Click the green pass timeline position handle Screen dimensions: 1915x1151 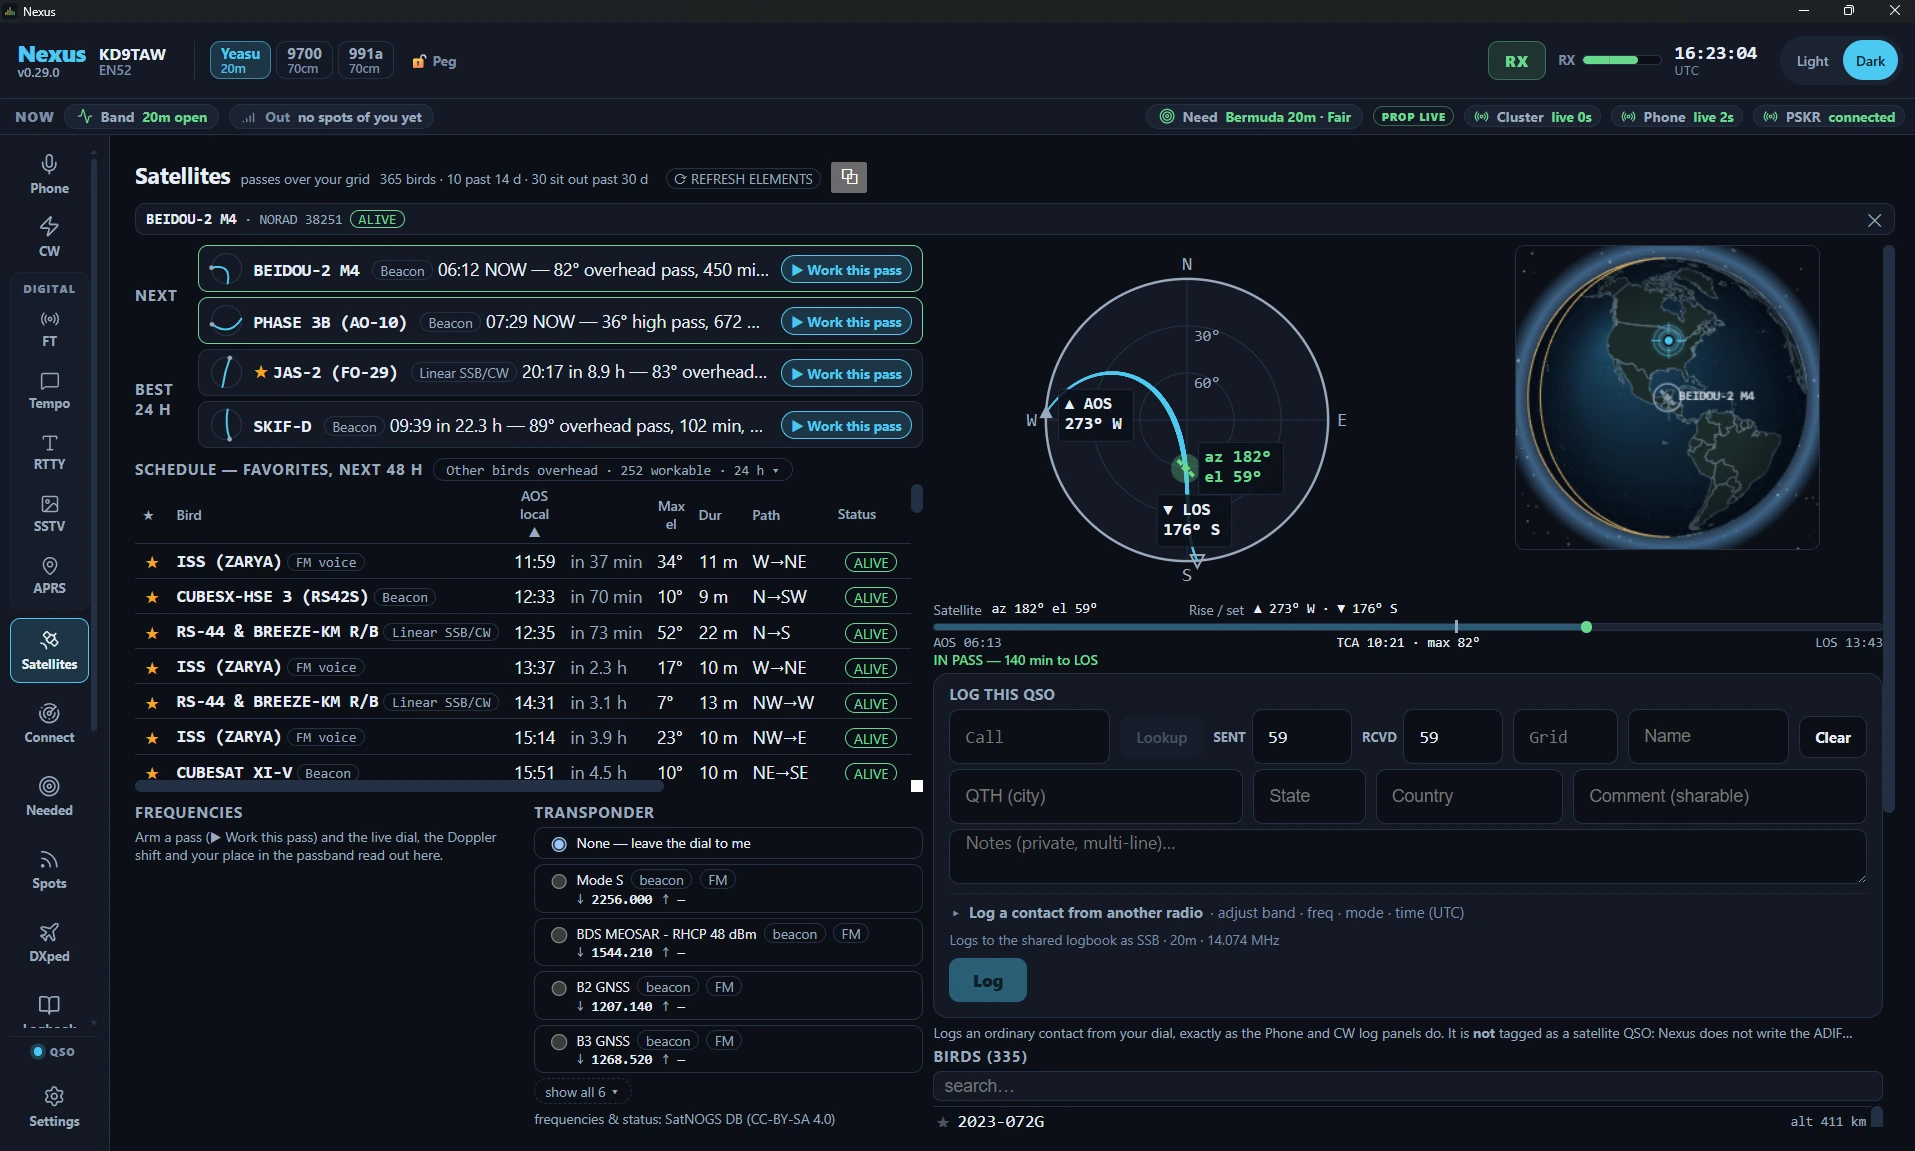pyautogui.click(x=1586, y=627)
